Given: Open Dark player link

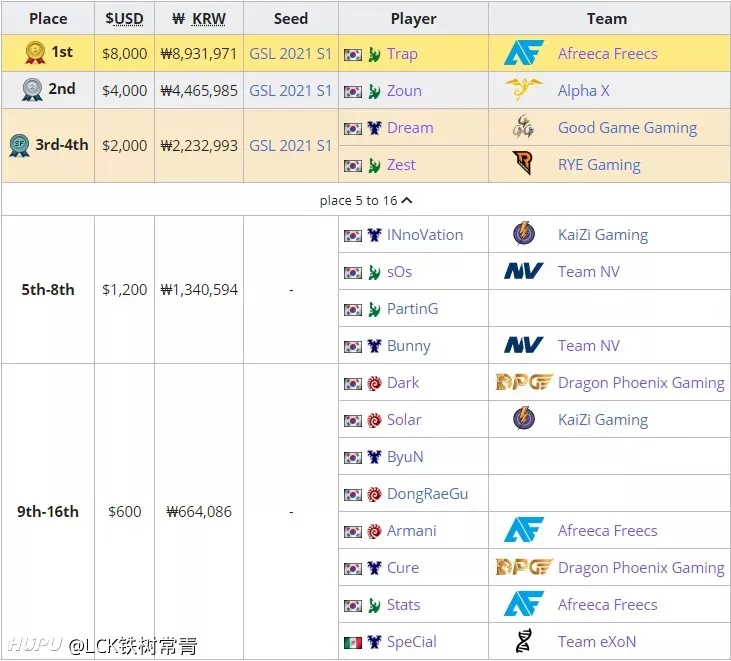Looking at the screenshot, I should point(403,383).
